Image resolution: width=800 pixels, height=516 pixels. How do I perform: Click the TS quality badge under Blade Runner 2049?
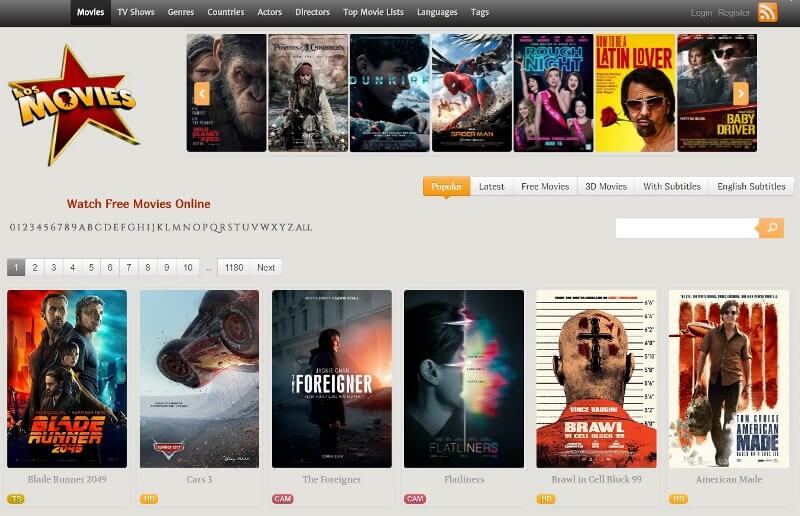(x=15, y=498)
